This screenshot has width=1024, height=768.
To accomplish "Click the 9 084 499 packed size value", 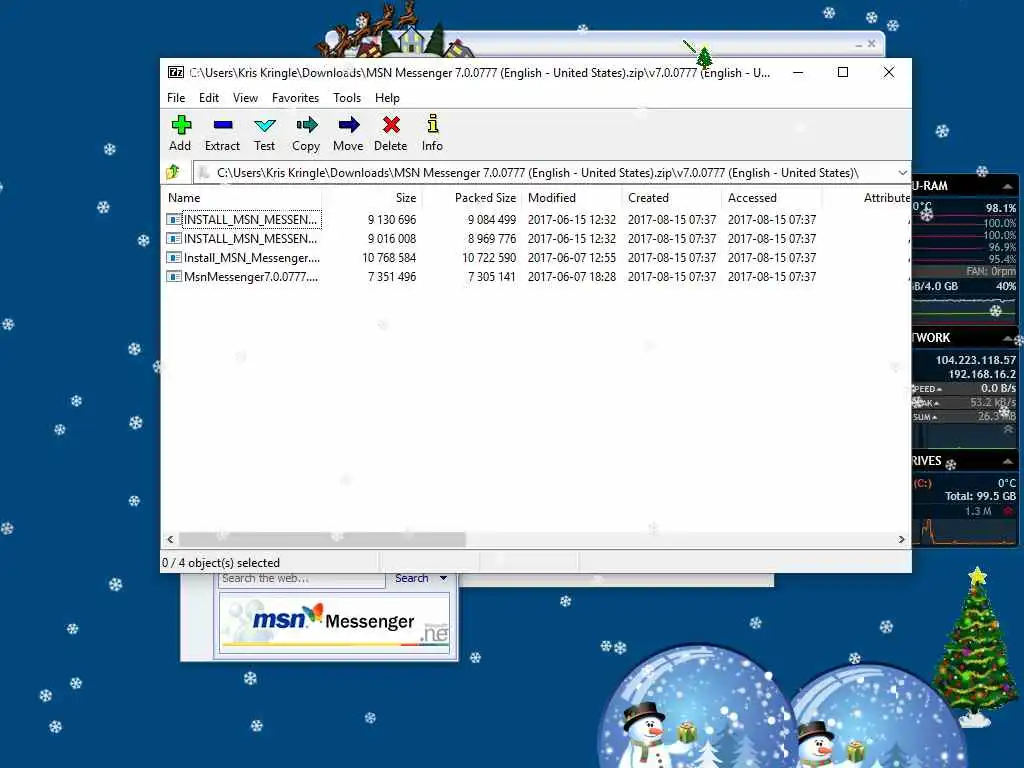I will click(492, 220).
